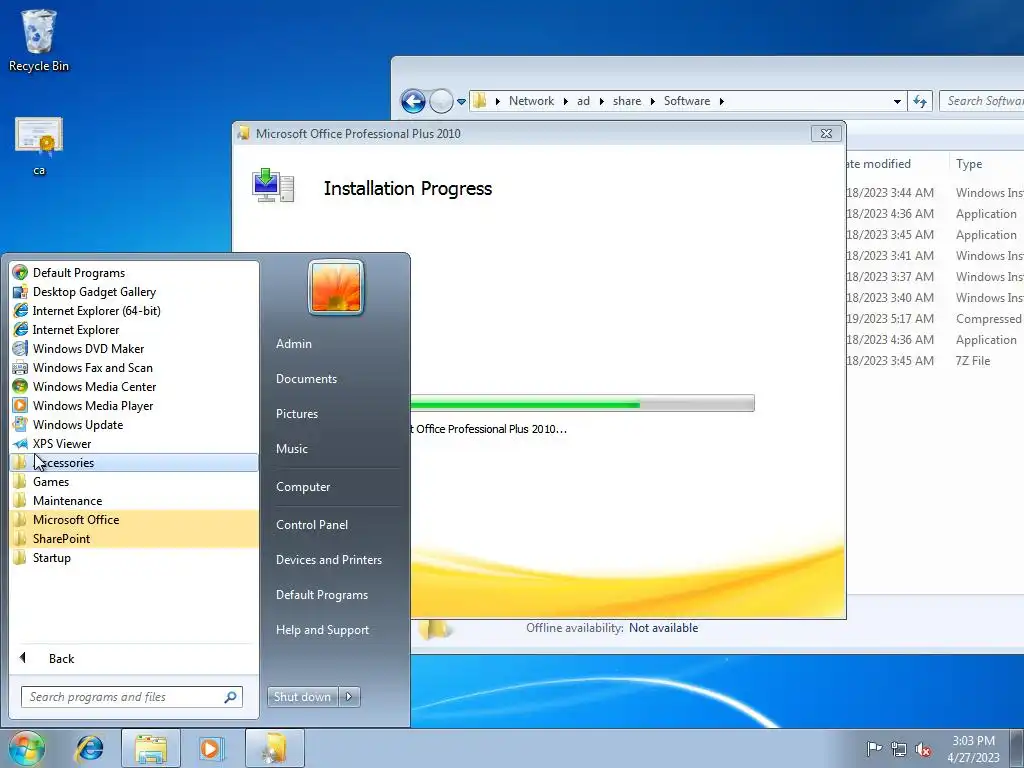Image resolution: width=1024 pixels, height=768 pixels.
Task: Launch Windows Media Player from the Start menu
Action: (x=93, y=406)
